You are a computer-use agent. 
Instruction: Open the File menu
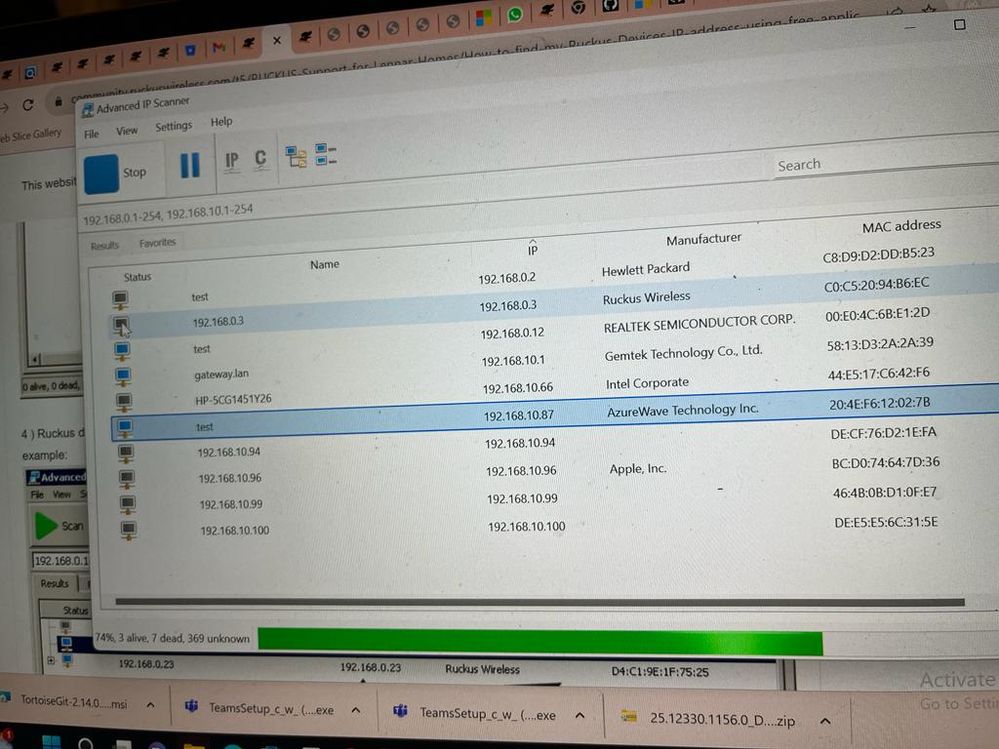point(91,134)
